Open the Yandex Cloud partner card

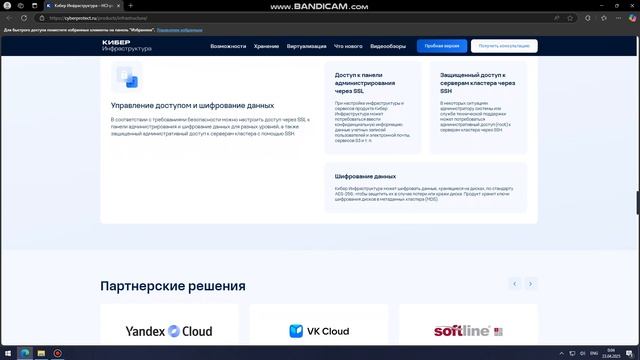click(x=169, y=325)
